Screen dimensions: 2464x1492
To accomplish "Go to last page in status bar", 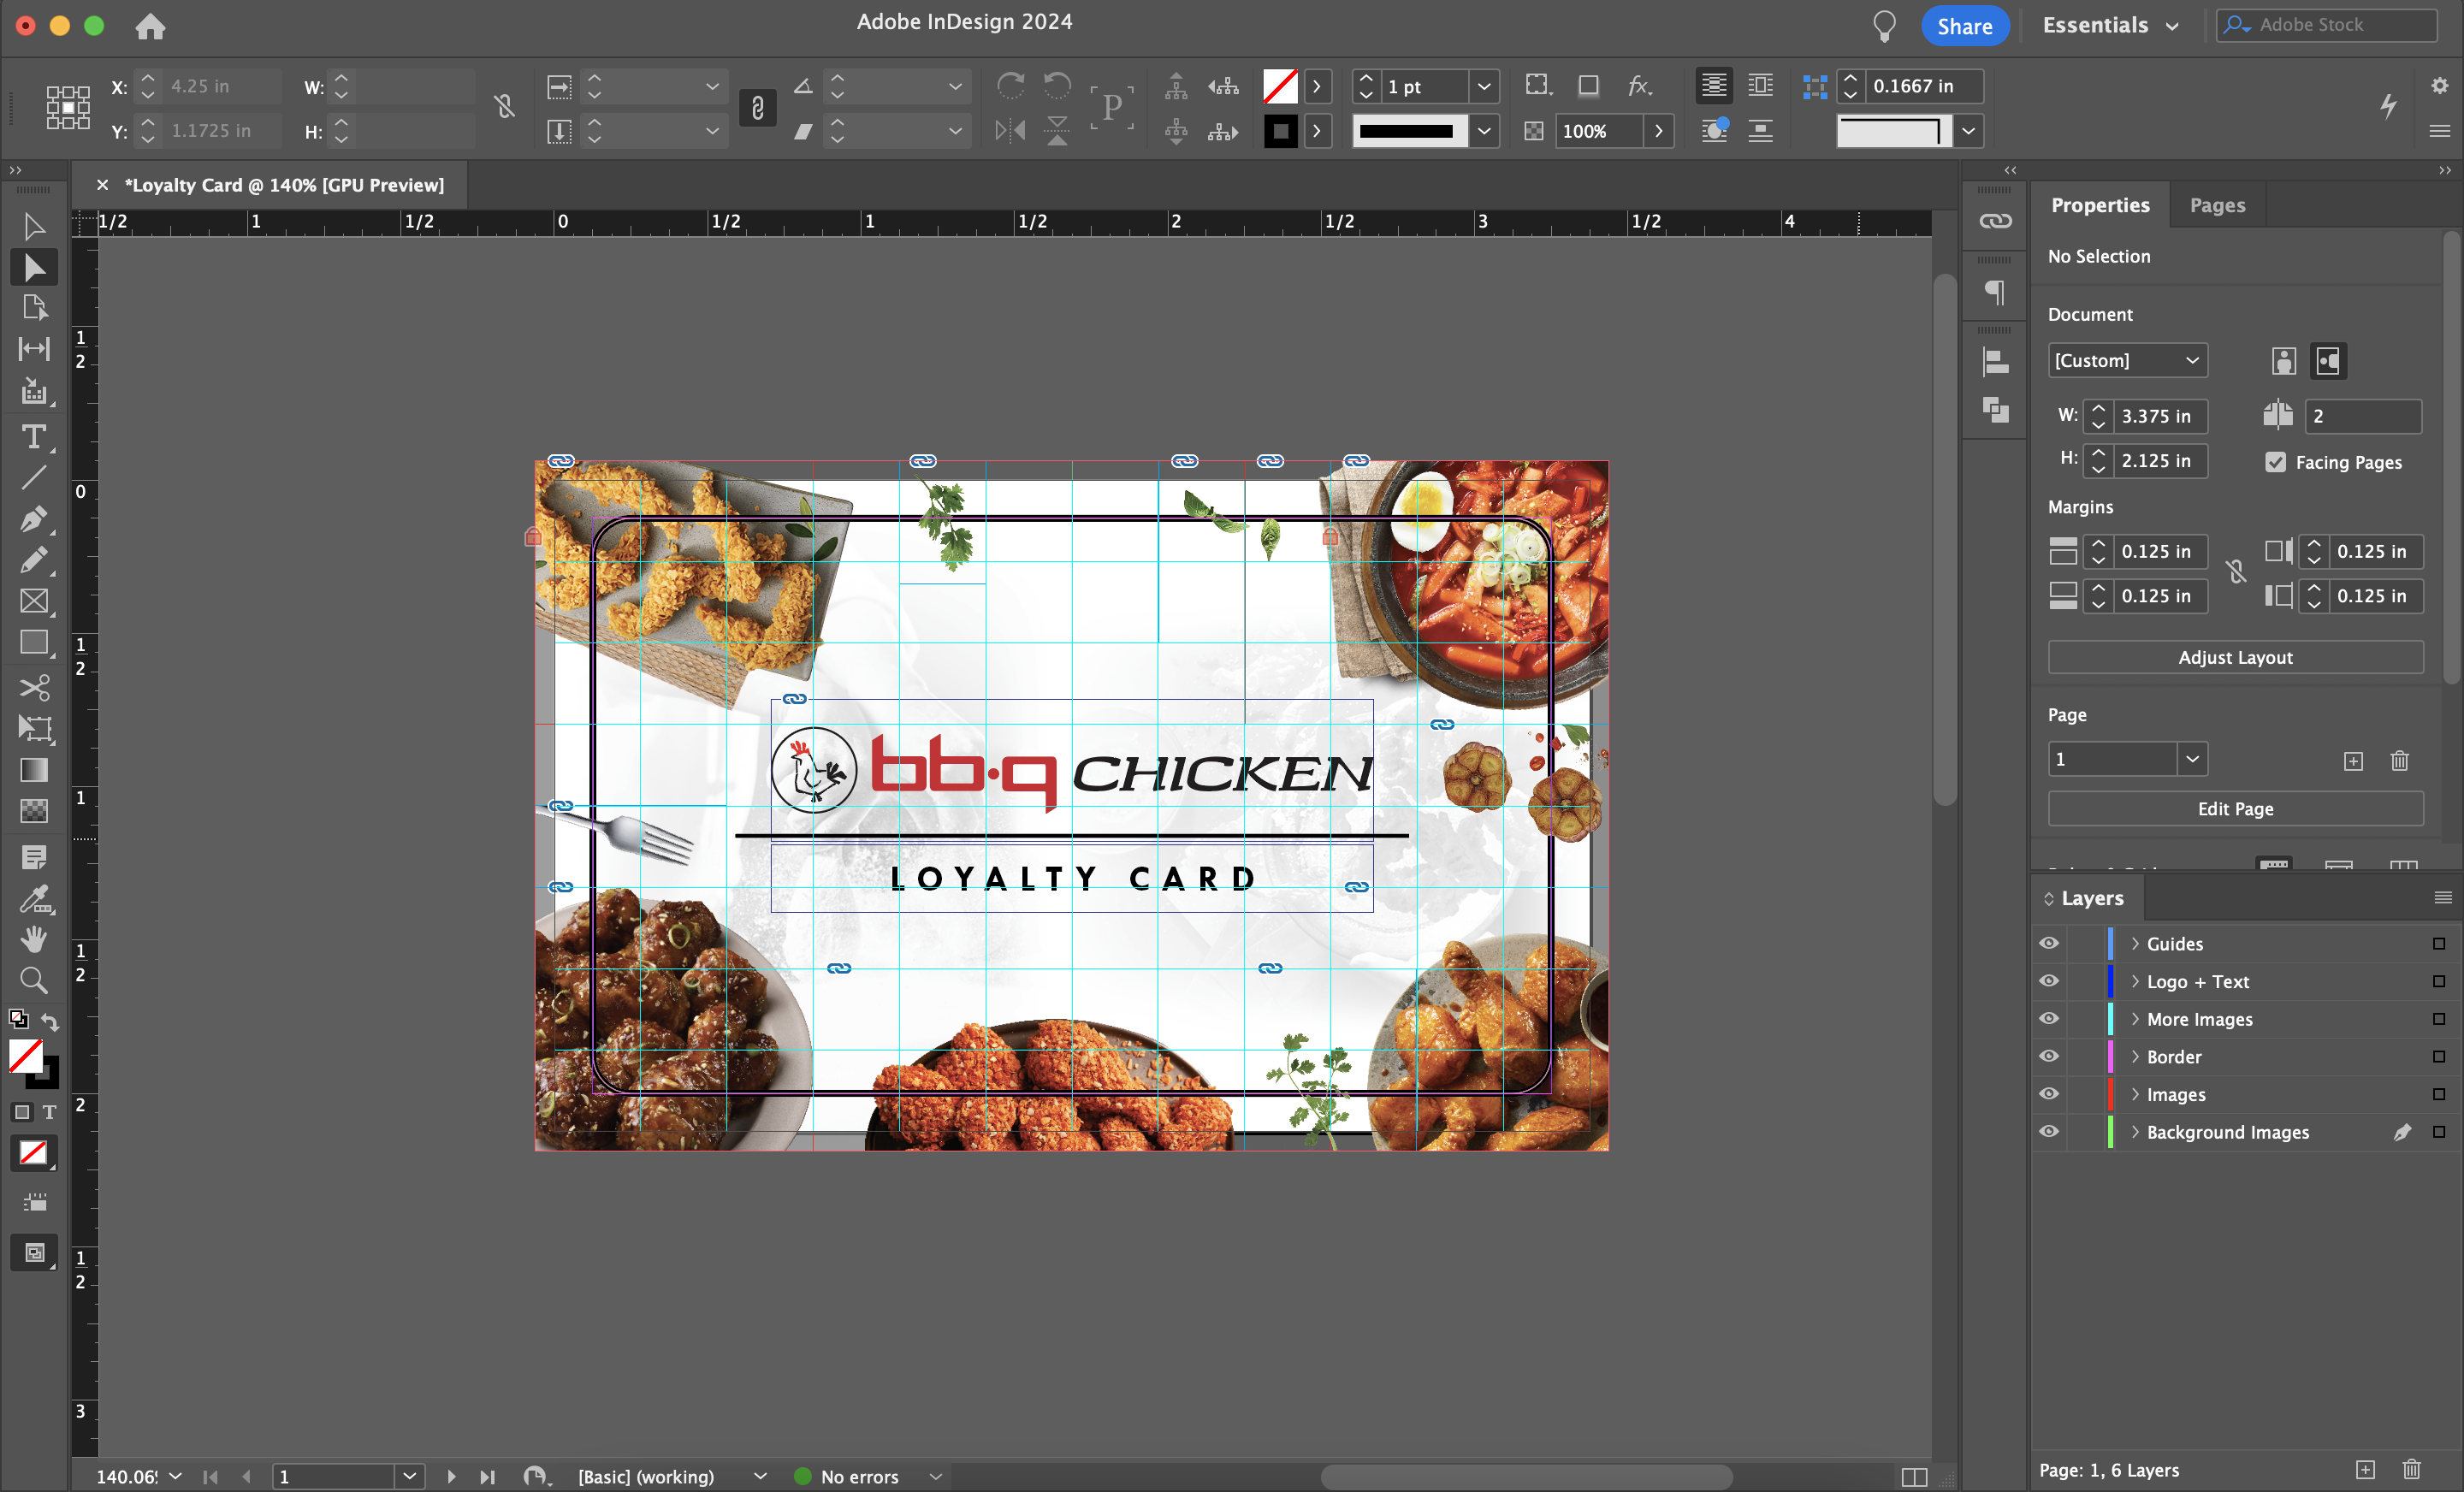I will pos(487,1476).
